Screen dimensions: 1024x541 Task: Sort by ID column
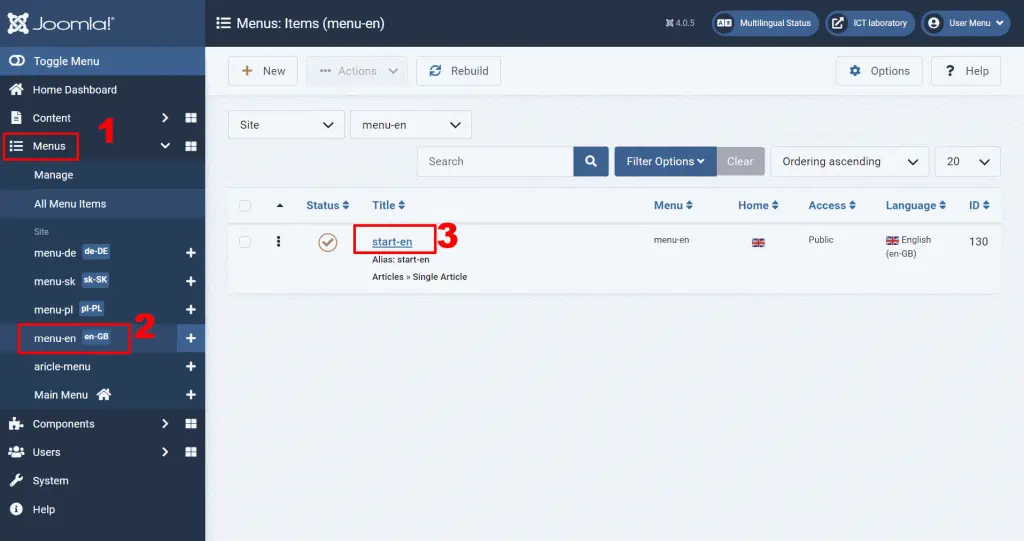(979, 205)
